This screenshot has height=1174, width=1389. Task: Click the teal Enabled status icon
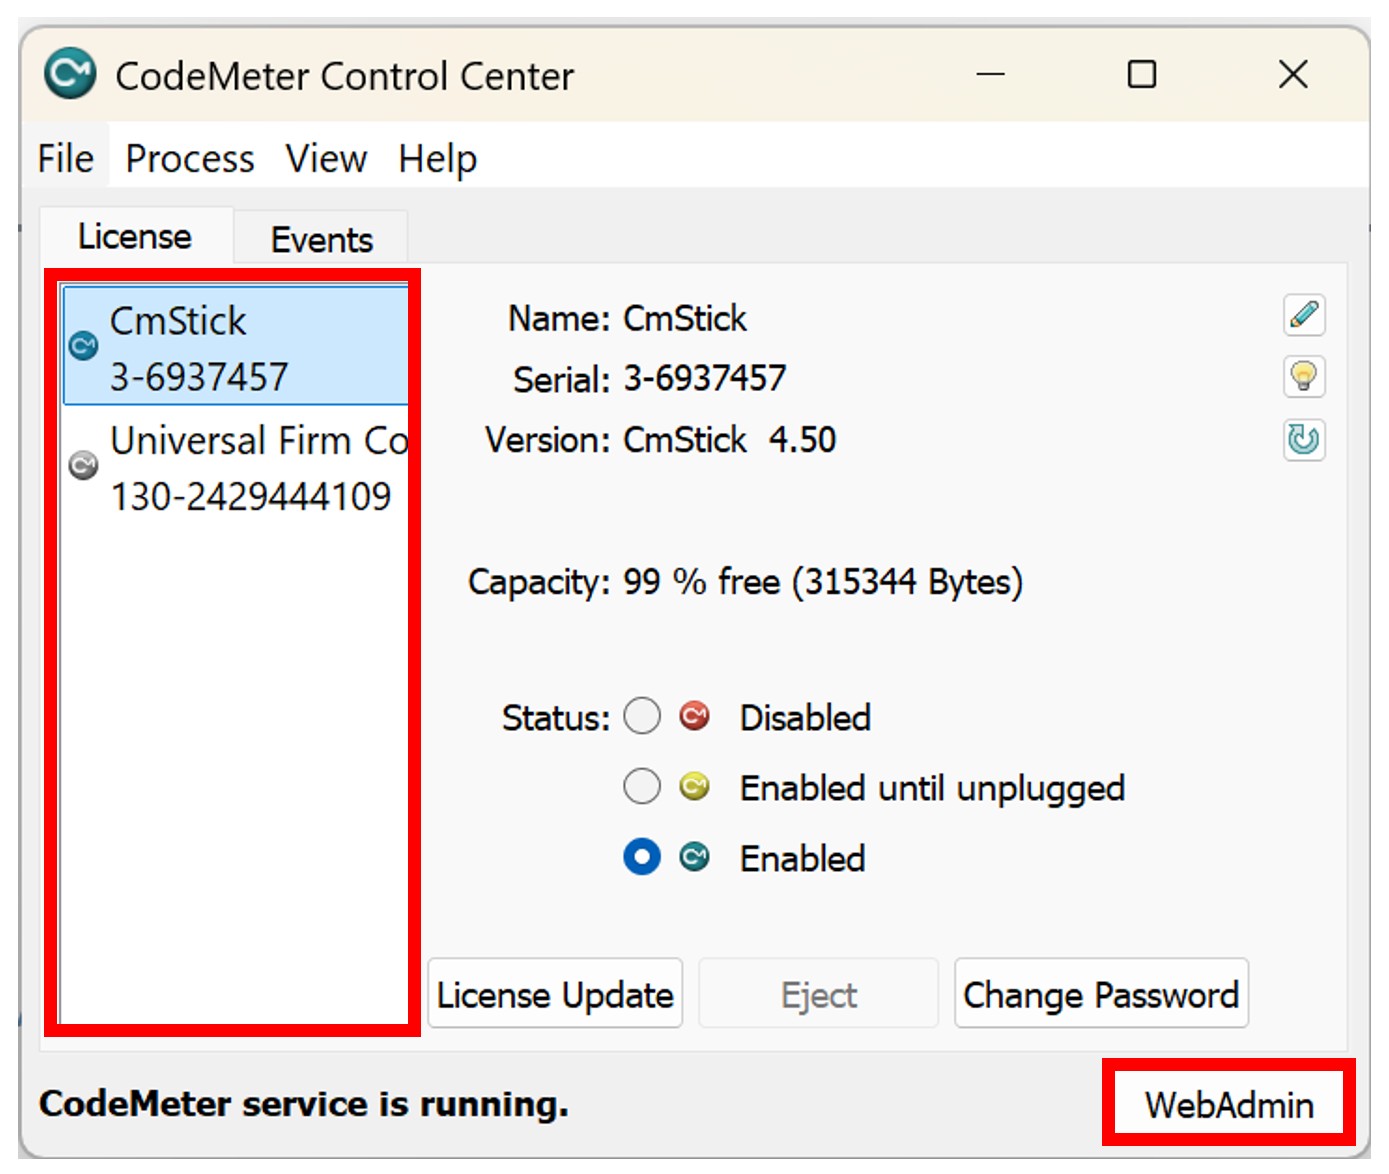point(694,857)
